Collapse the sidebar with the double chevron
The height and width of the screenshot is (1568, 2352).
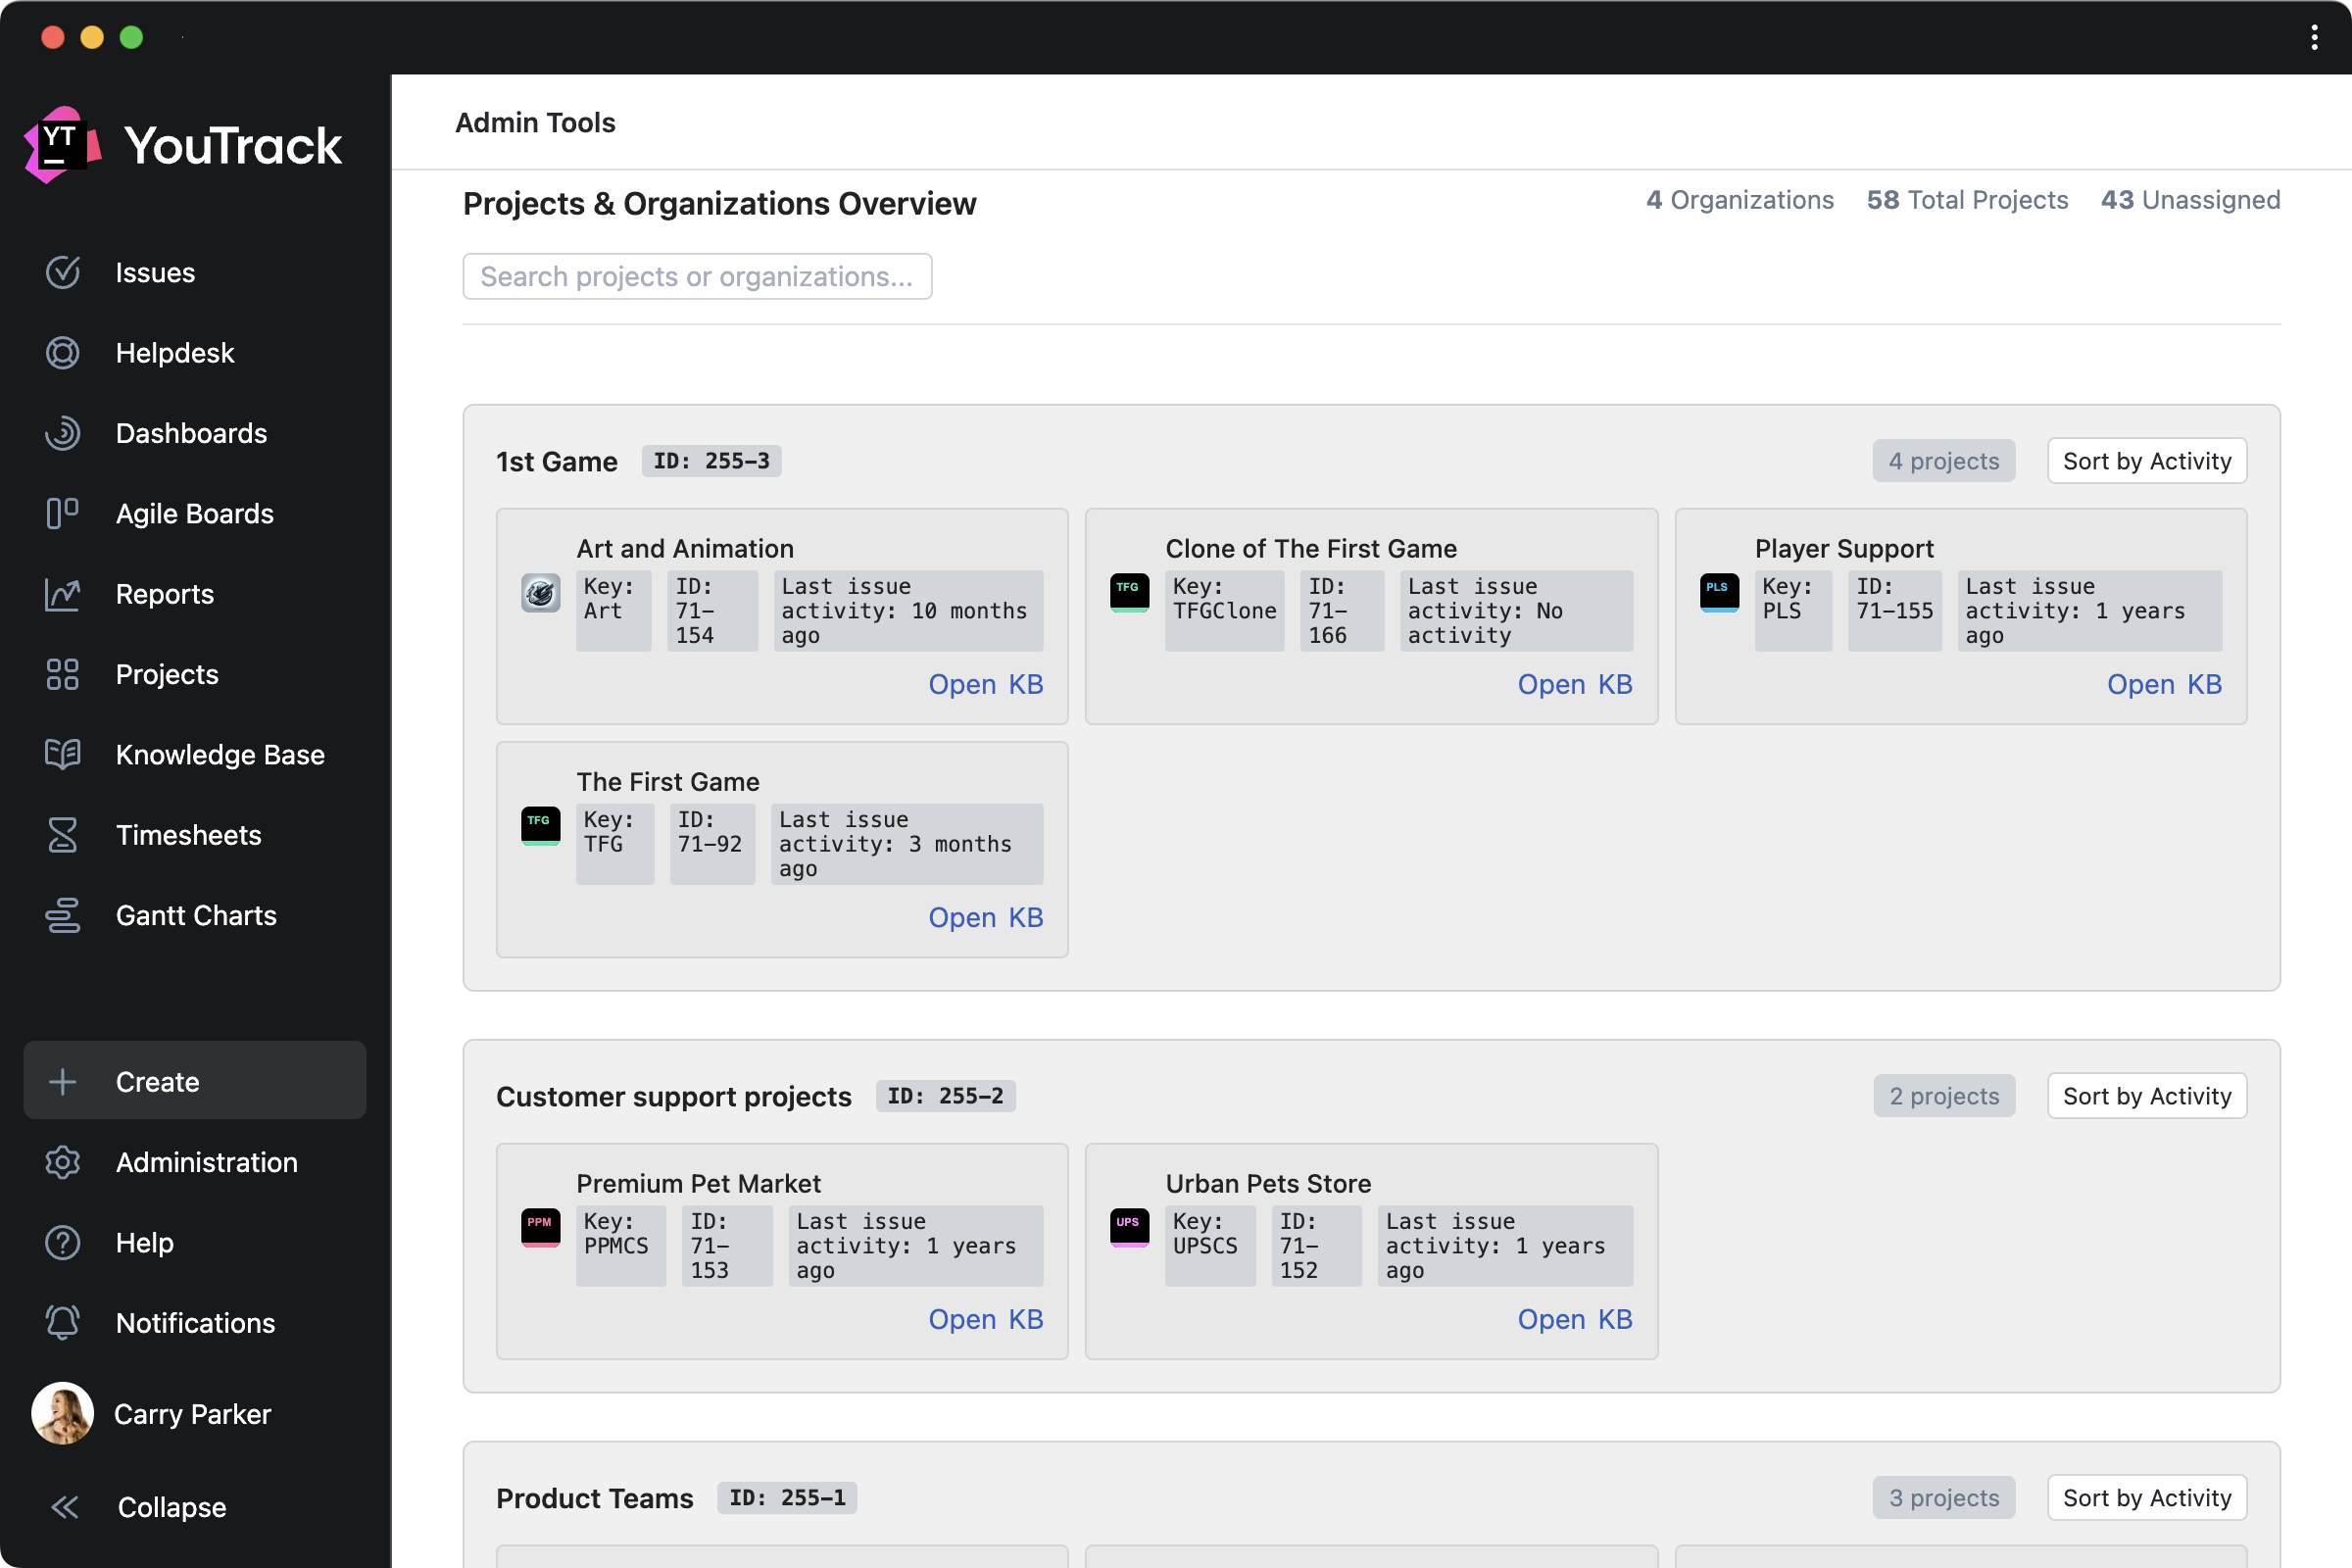coord(65,1506)
